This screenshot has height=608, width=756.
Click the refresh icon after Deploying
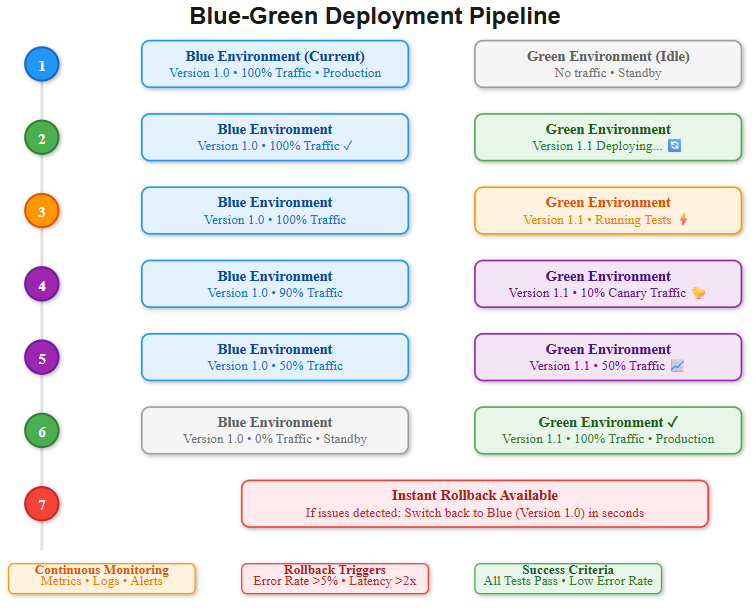point(675,146)
